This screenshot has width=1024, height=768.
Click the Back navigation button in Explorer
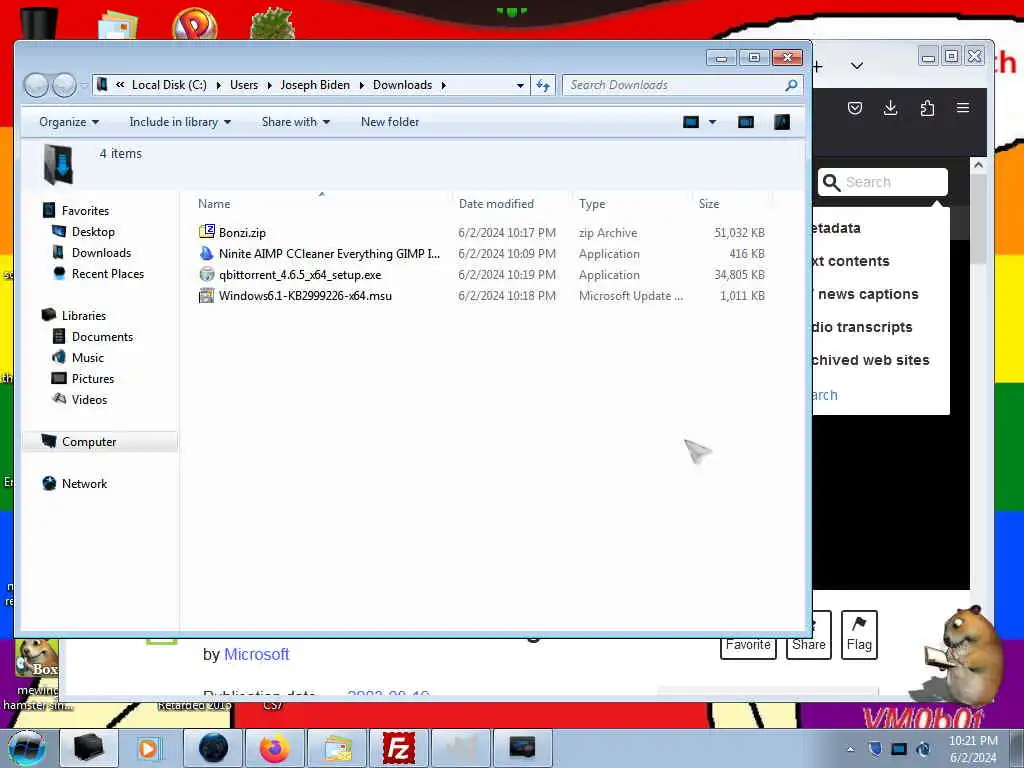[x=36, y=85]
